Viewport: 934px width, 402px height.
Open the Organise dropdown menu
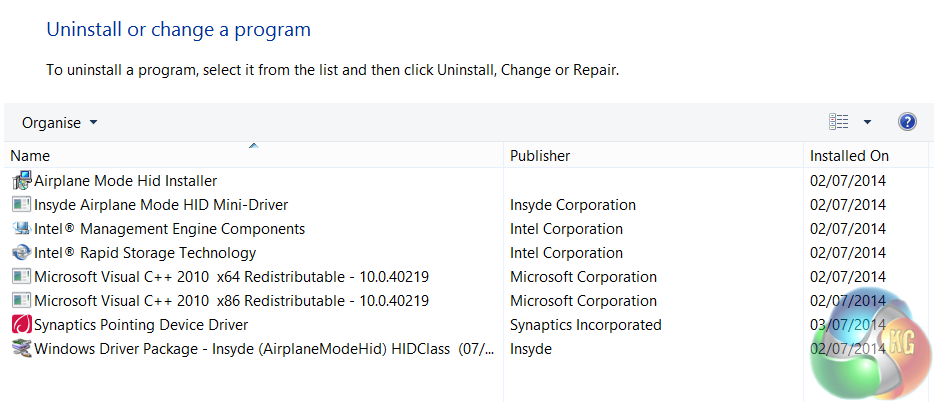pos(60,123)
